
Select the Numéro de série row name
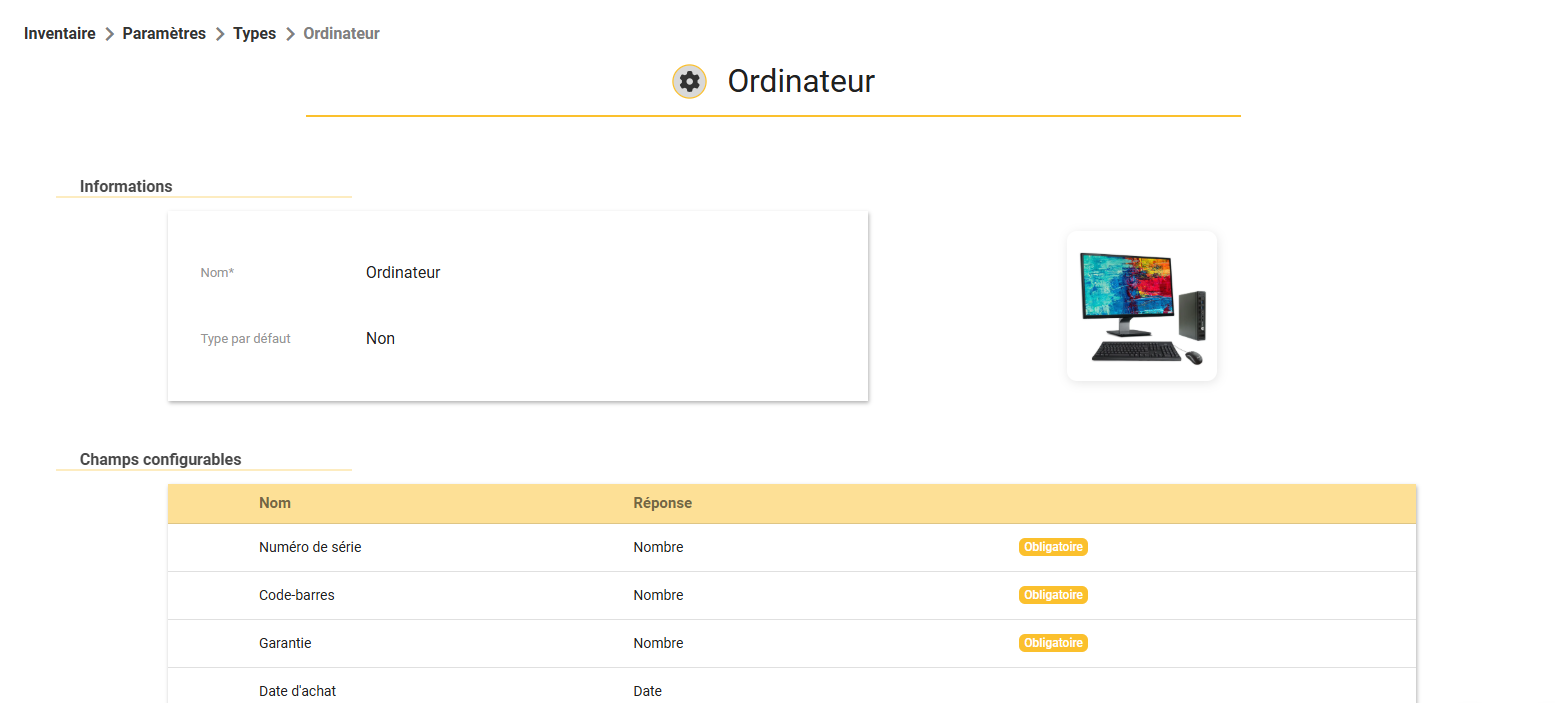tap(310, 547)
